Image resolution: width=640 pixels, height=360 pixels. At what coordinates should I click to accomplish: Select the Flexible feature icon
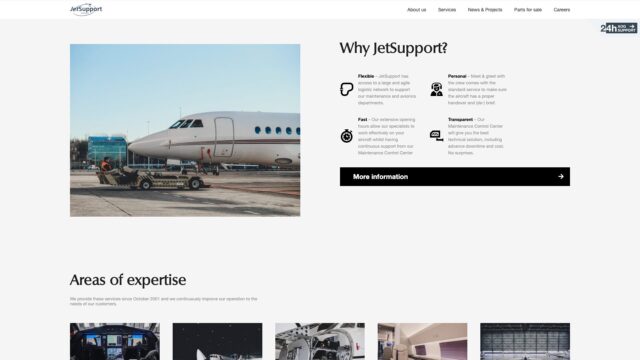(347, 89)
